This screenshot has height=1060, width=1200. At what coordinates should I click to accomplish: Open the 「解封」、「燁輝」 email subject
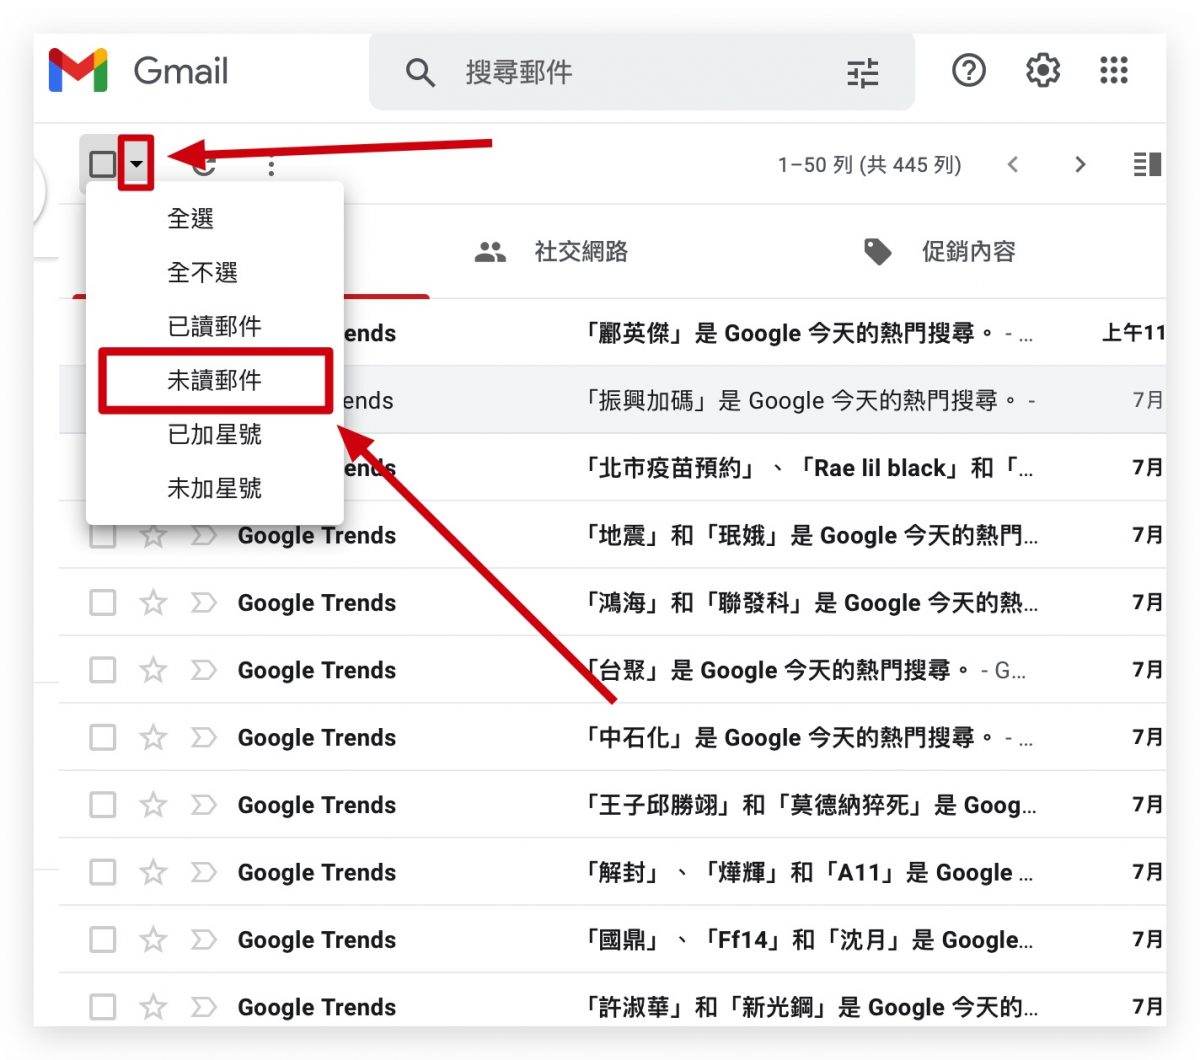coord(808,872)
